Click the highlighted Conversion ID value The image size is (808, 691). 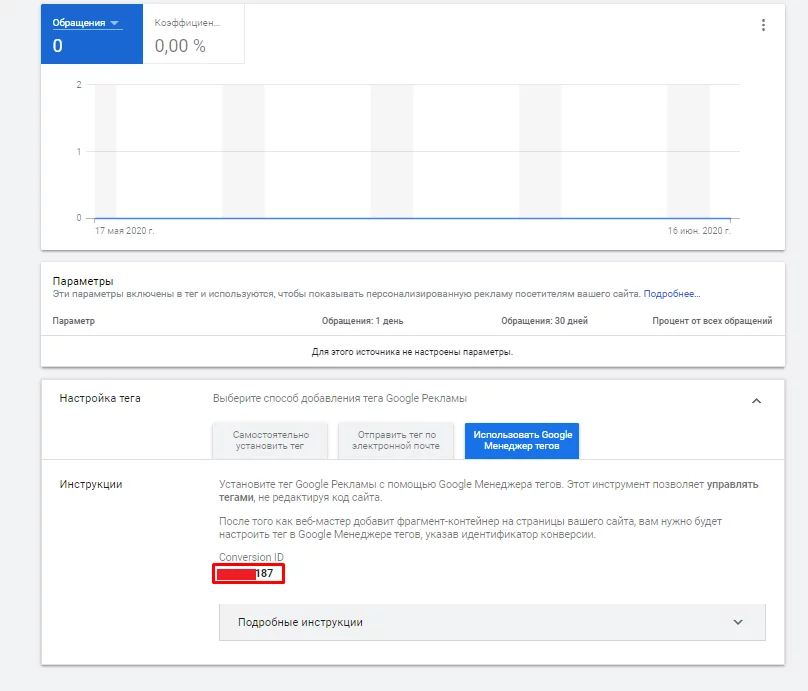[x=248, y=574]
